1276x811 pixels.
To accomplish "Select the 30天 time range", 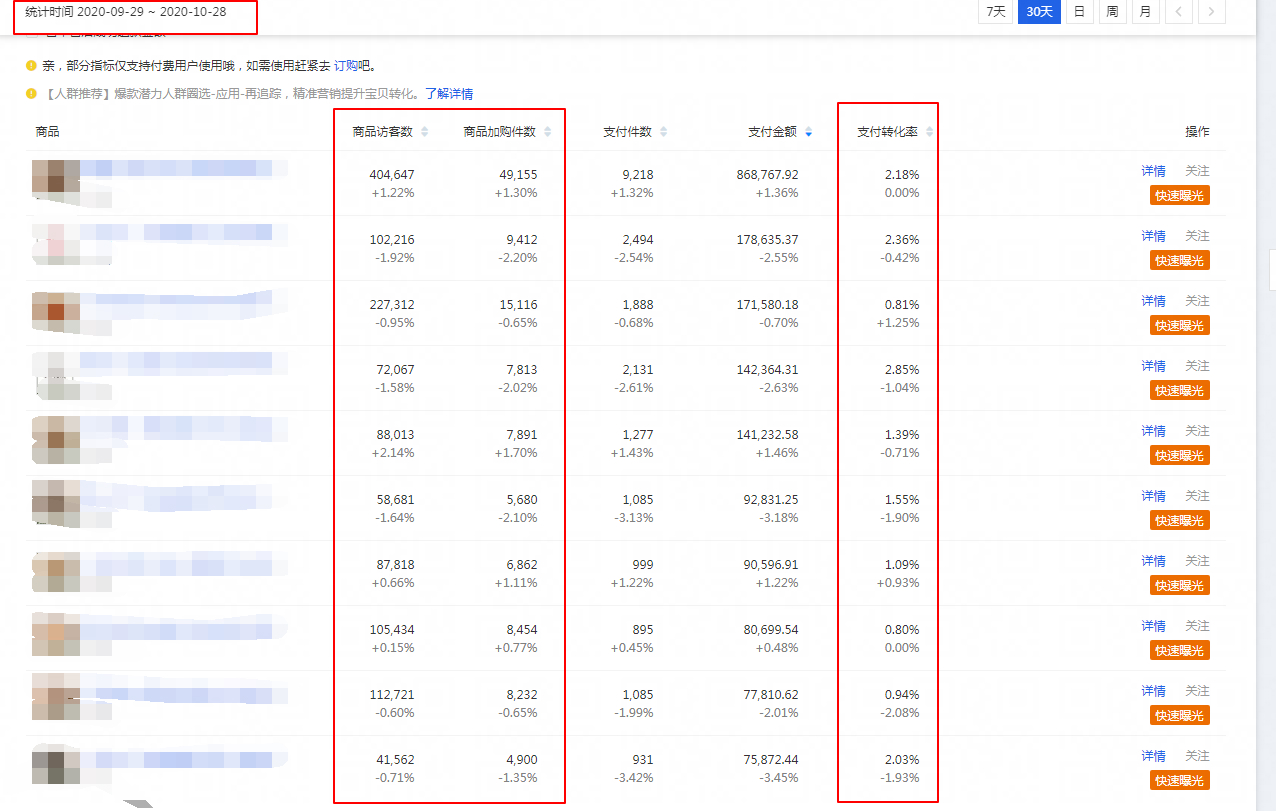I will point(1039,12).
